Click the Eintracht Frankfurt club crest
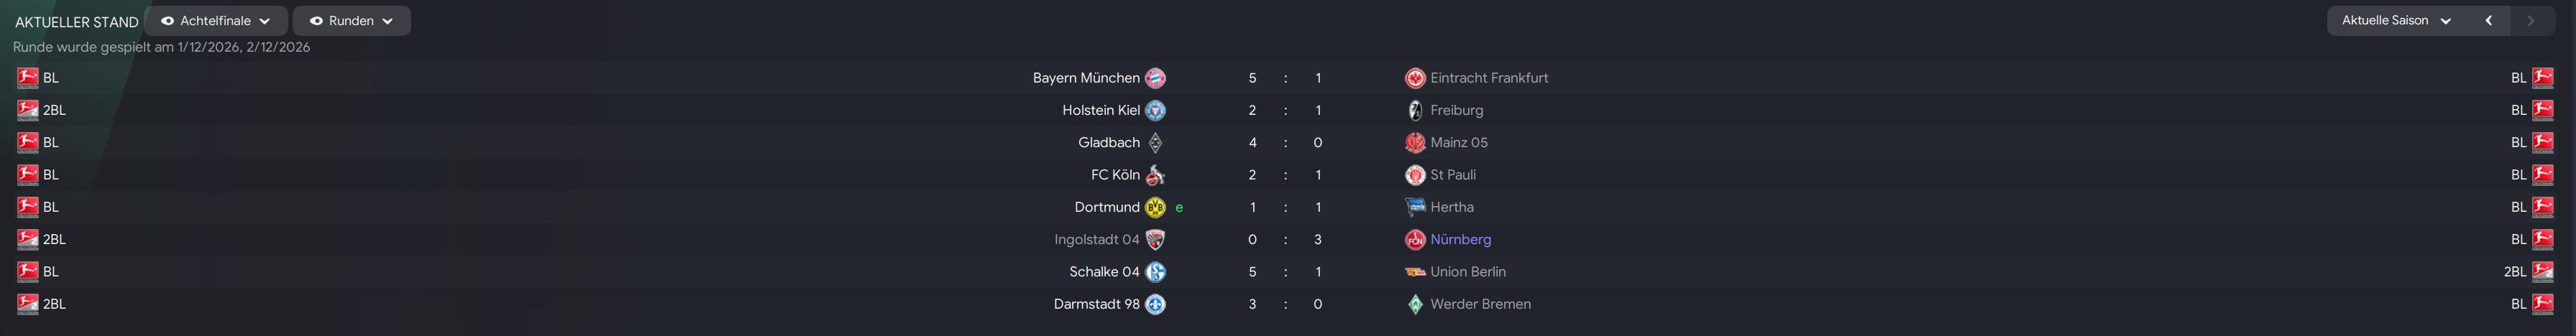Viewport: 2576px width, 336px height. (x=1415, y=78)
